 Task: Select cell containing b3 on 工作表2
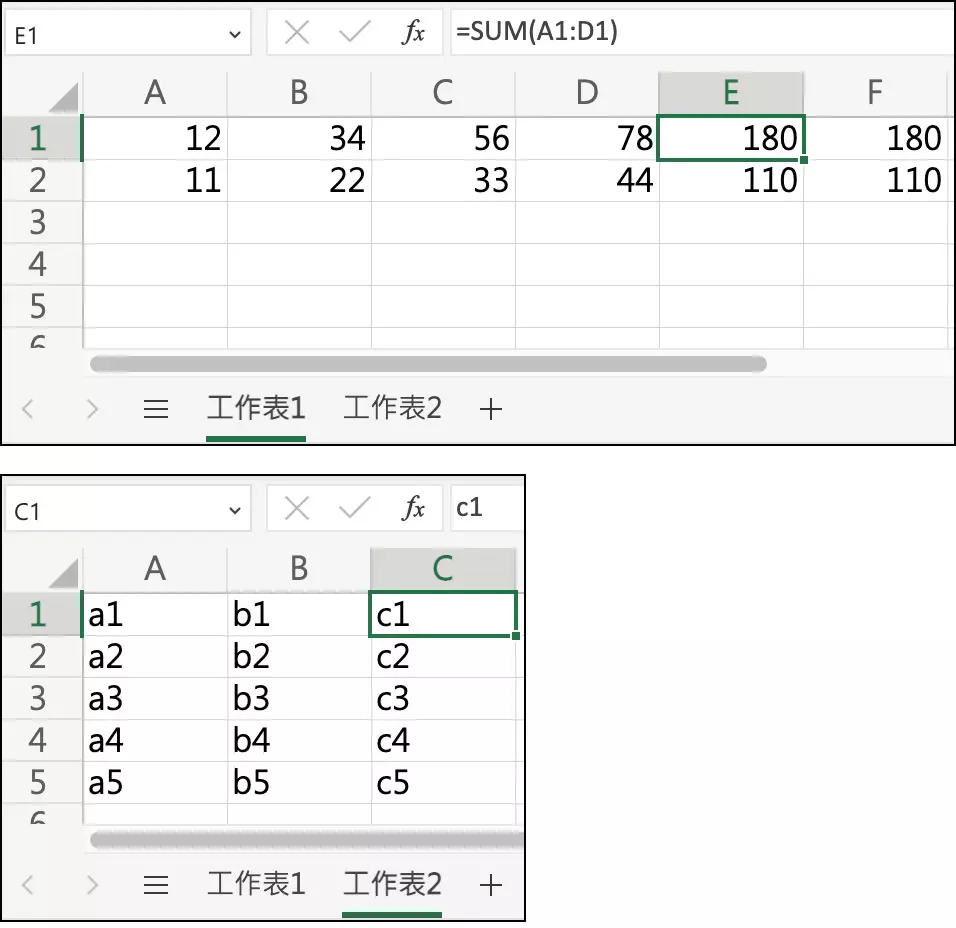tap(298, 698)
